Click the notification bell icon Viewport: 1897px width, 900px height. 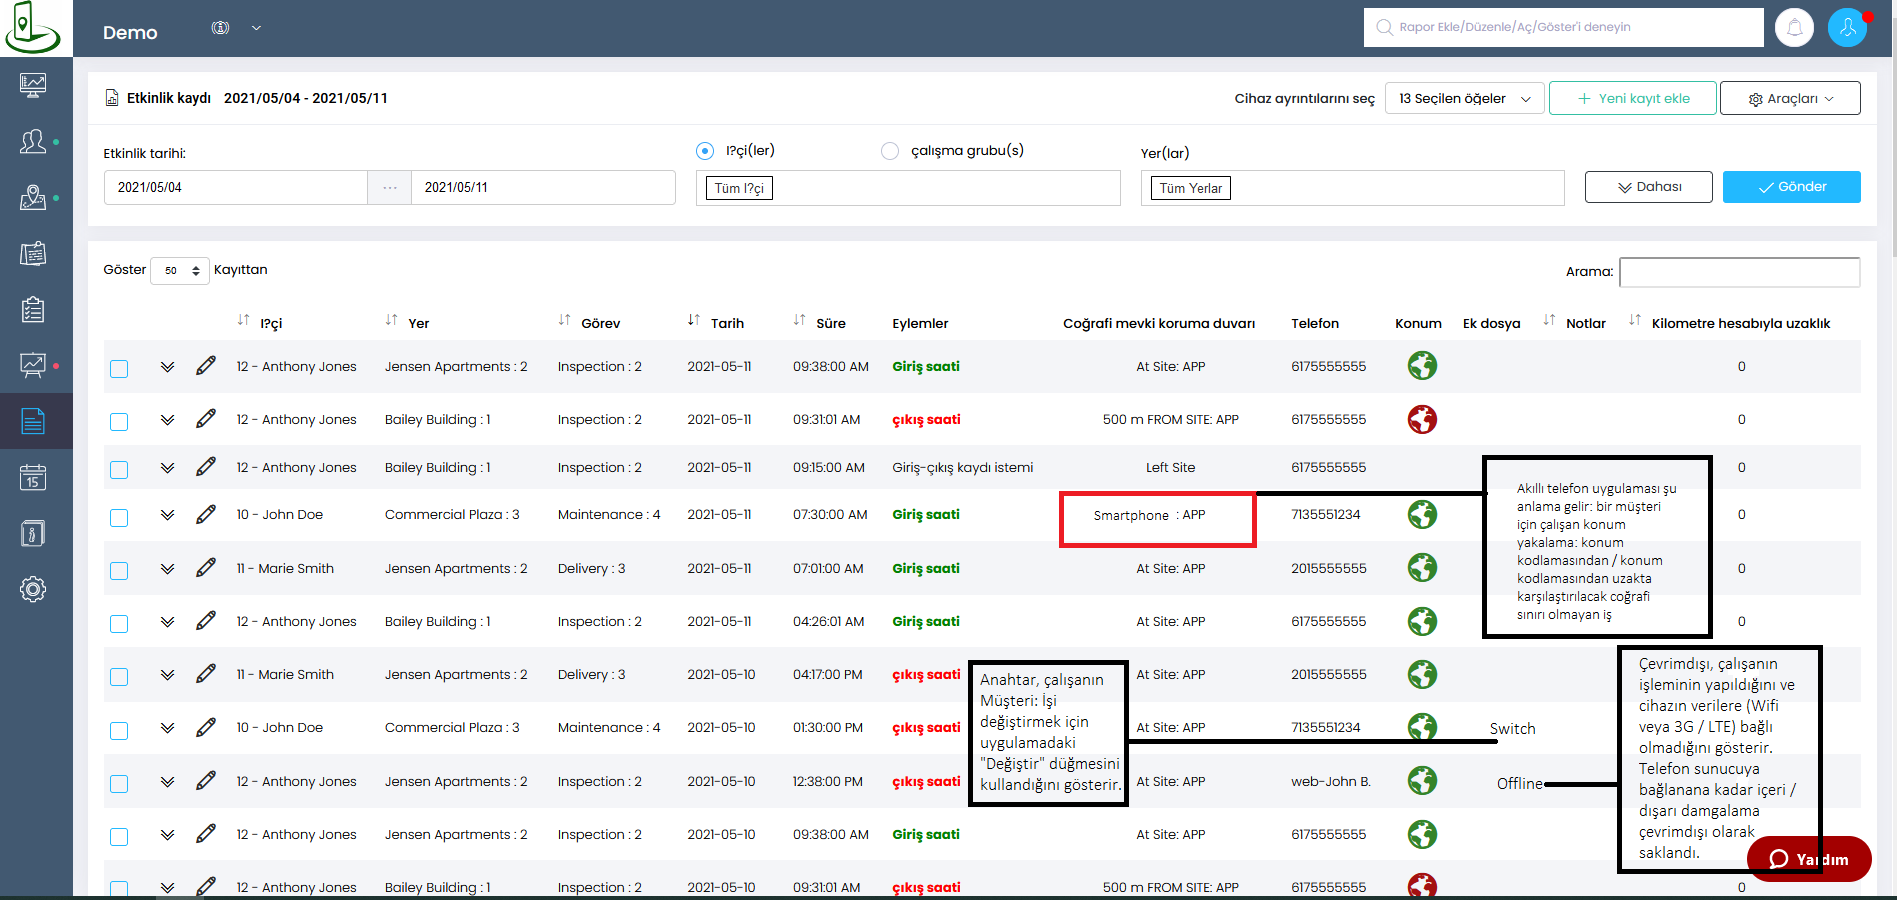(x=1794, y=28)
